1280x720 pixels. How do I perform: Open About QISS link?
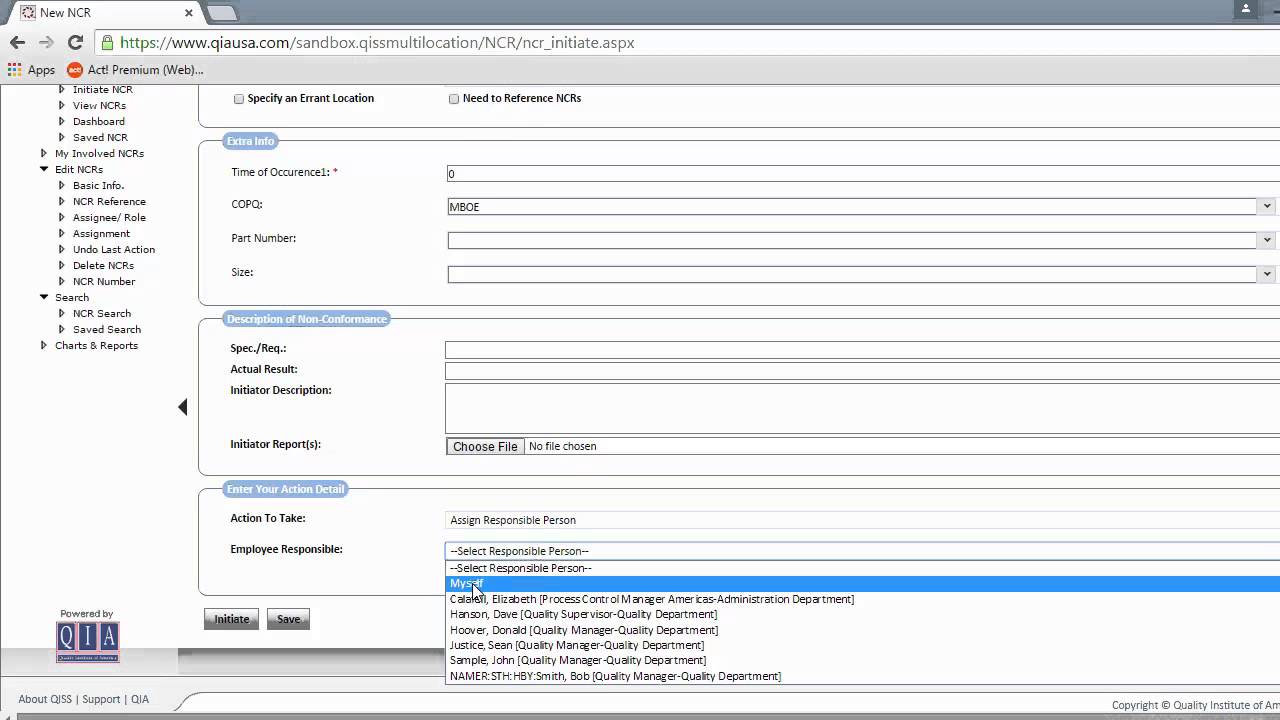(45, 699)
